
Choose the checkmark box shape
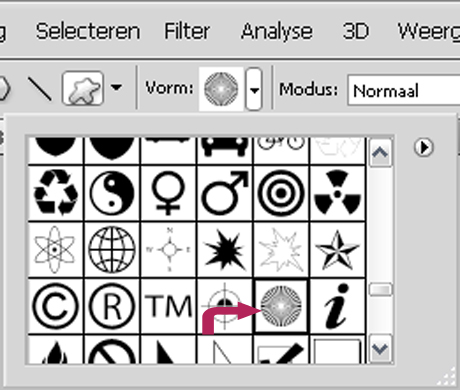click(x=281, y=350)
